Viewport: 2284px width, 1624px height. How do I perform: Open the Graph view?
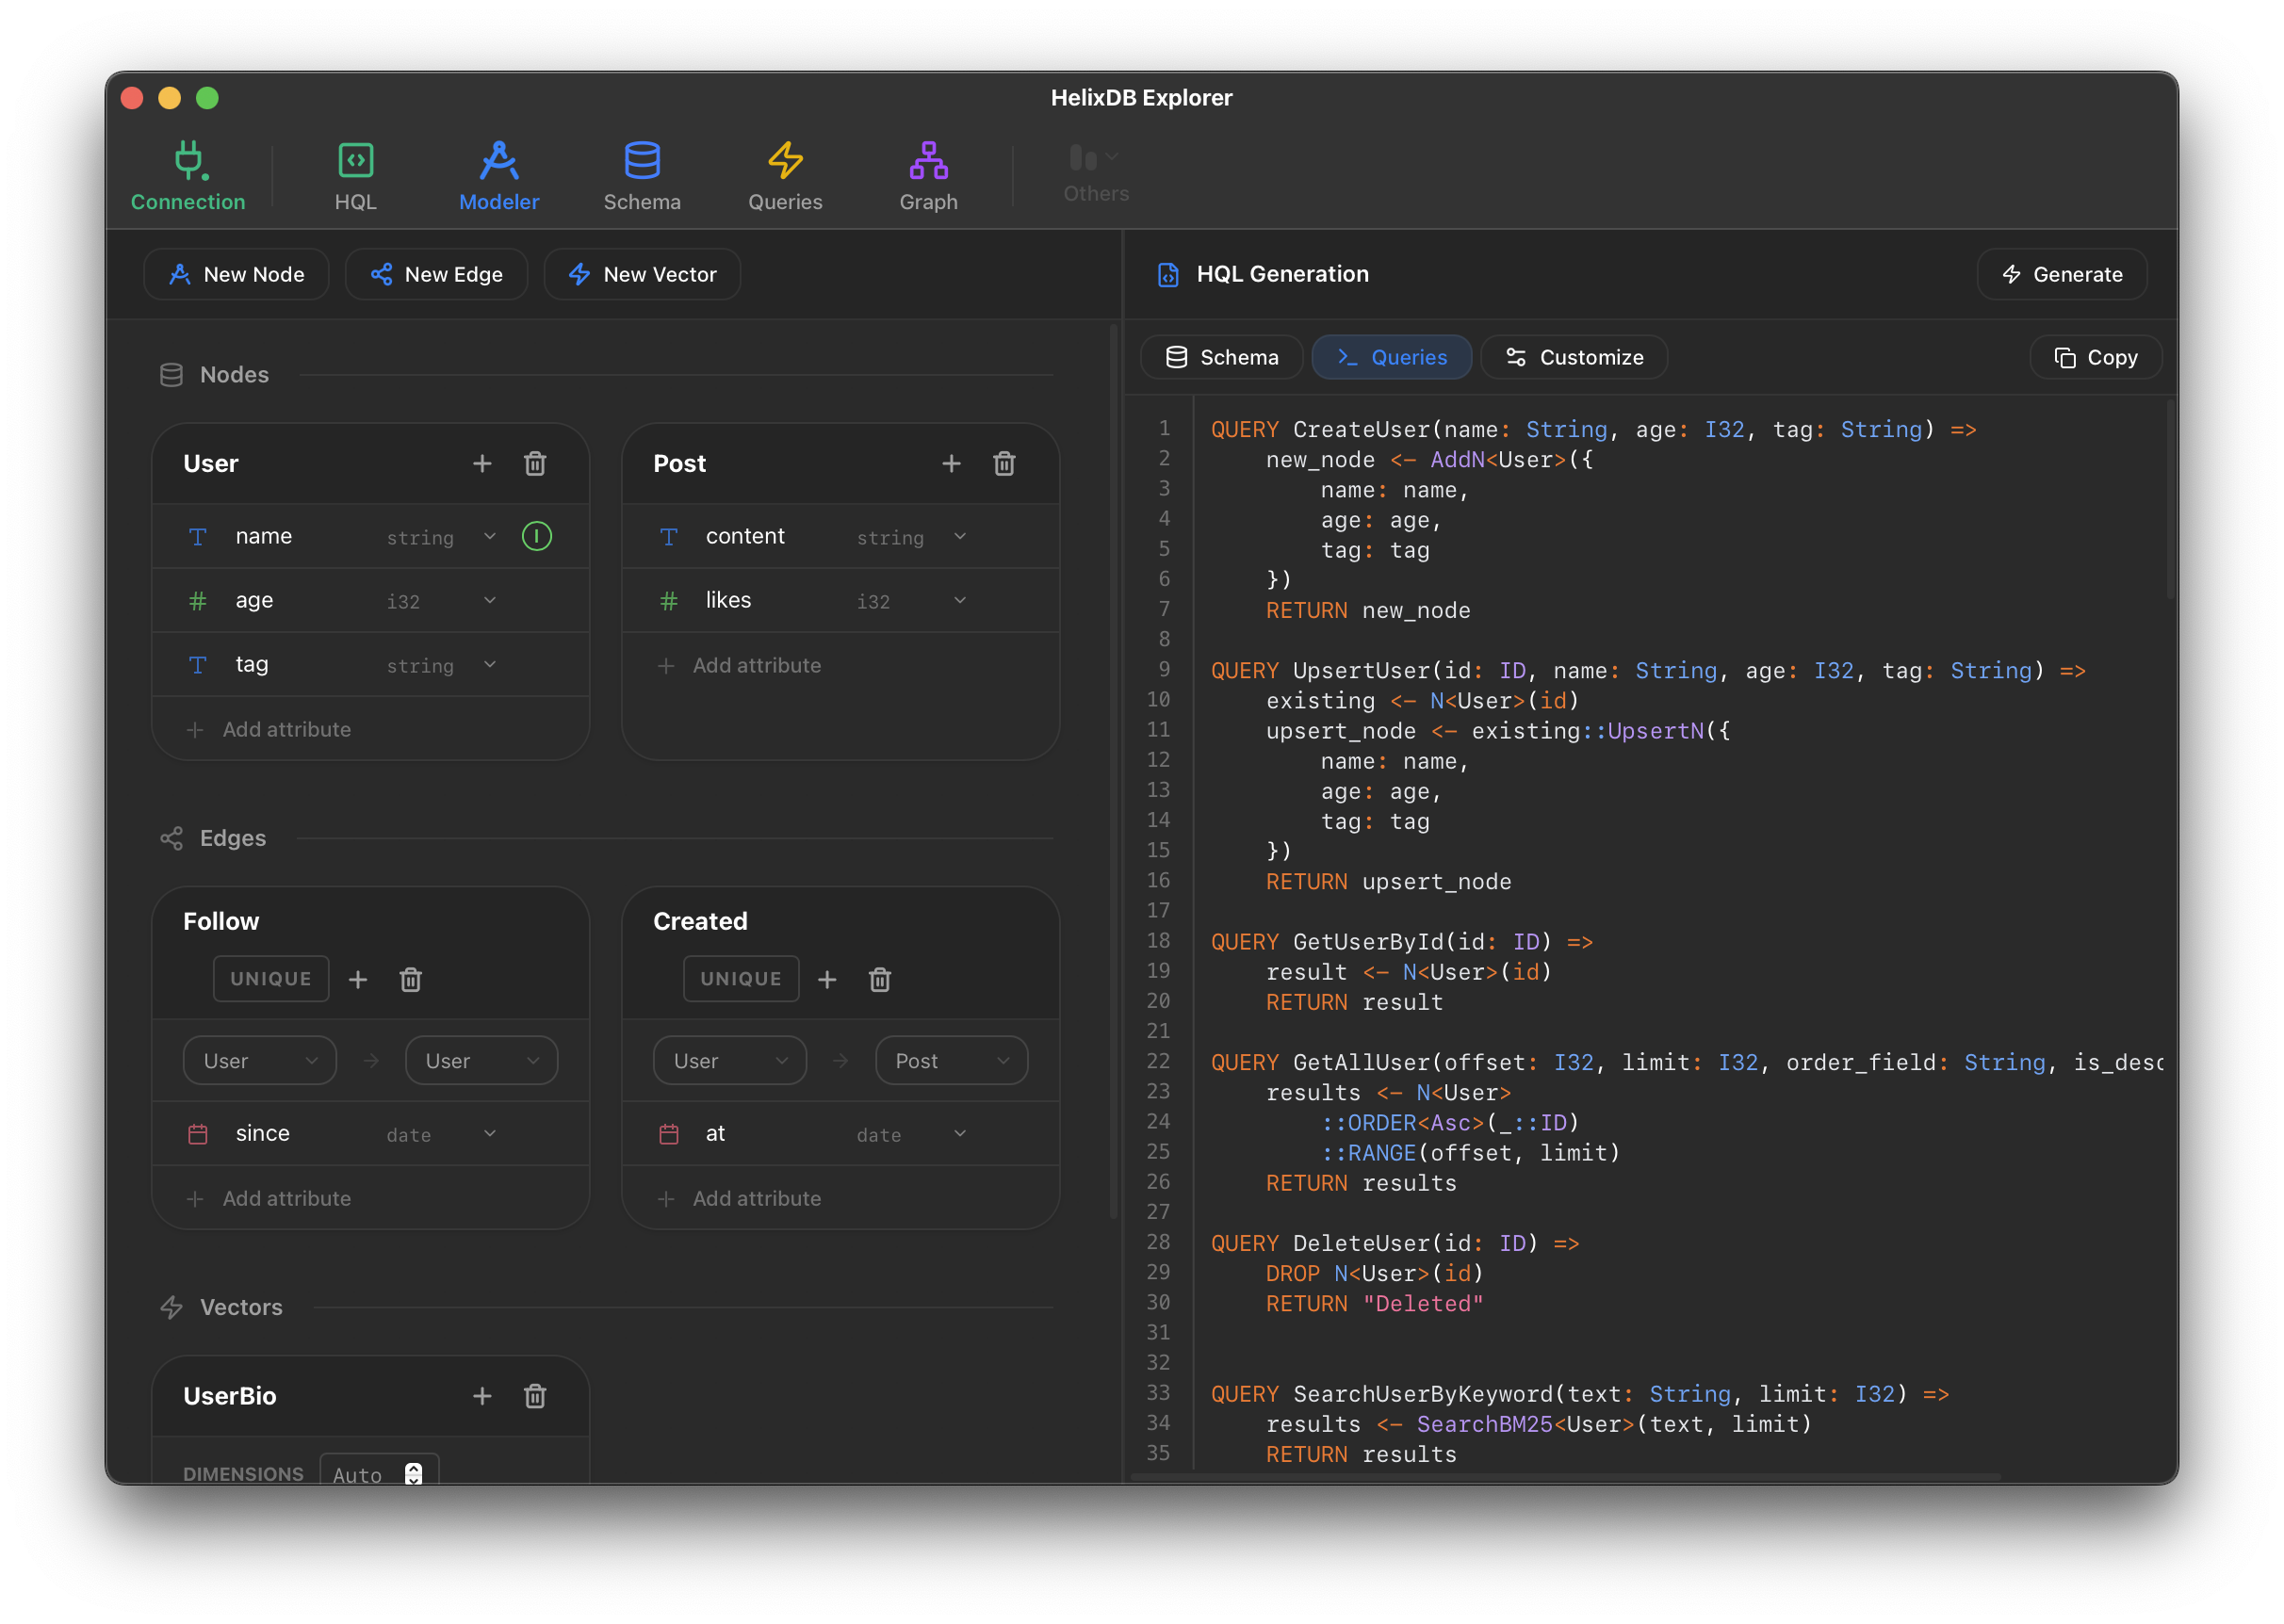[928, 176]
